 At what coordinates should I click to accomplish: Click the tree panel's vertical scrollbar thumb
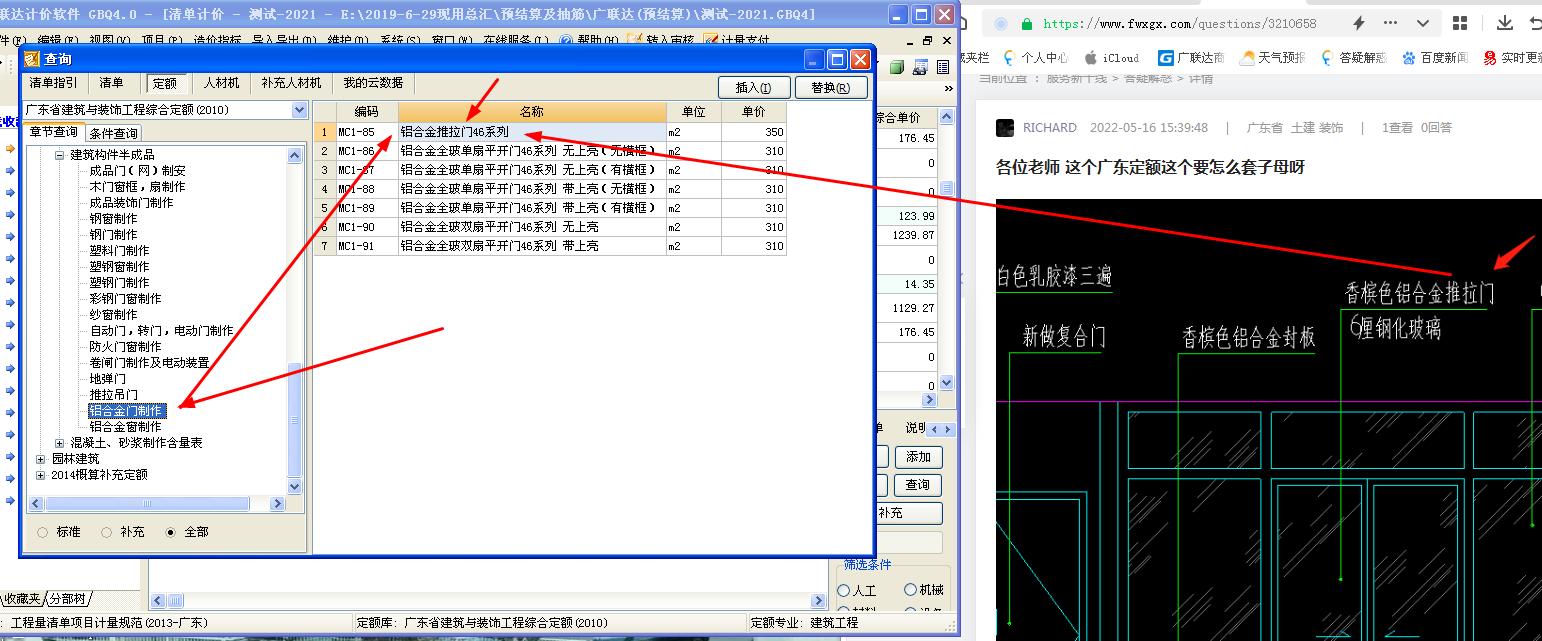(294, 419)
